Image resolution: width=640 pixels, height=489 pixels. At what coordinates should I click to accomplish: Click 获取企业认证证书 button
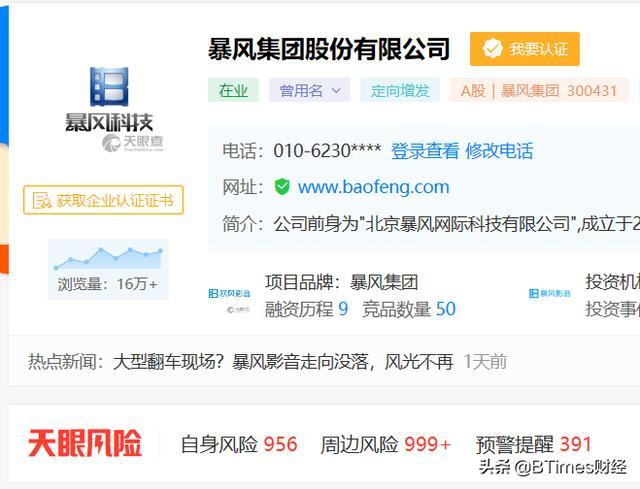pos(103,200)
